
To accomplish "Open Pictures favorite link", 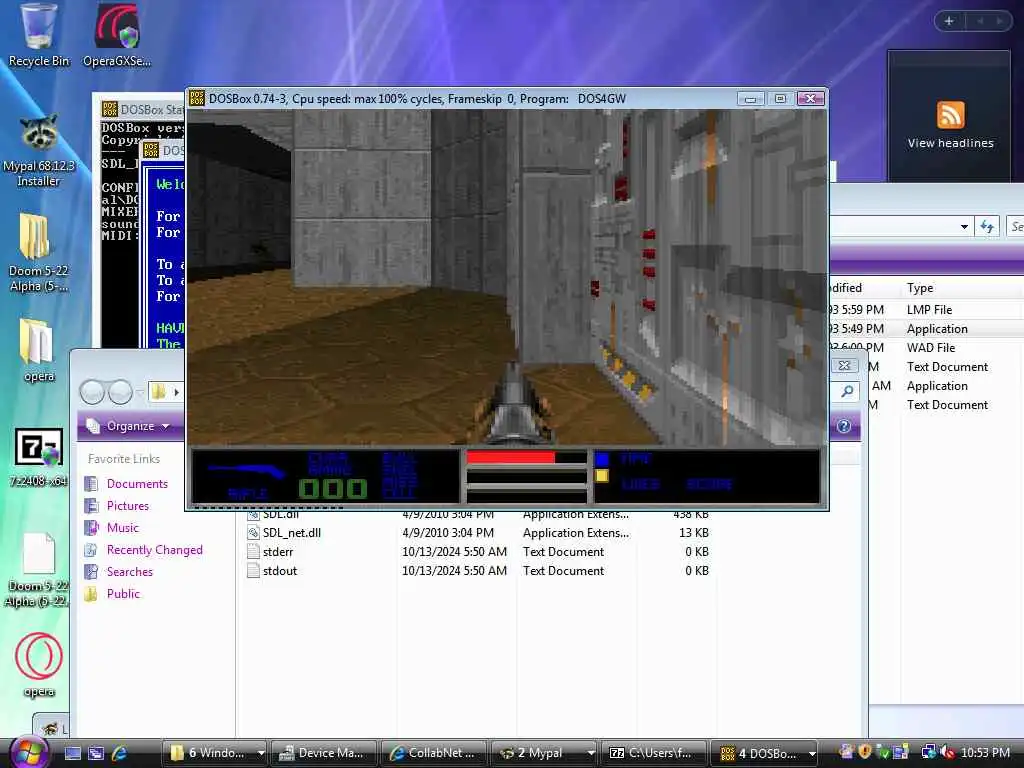I will 127,505.
